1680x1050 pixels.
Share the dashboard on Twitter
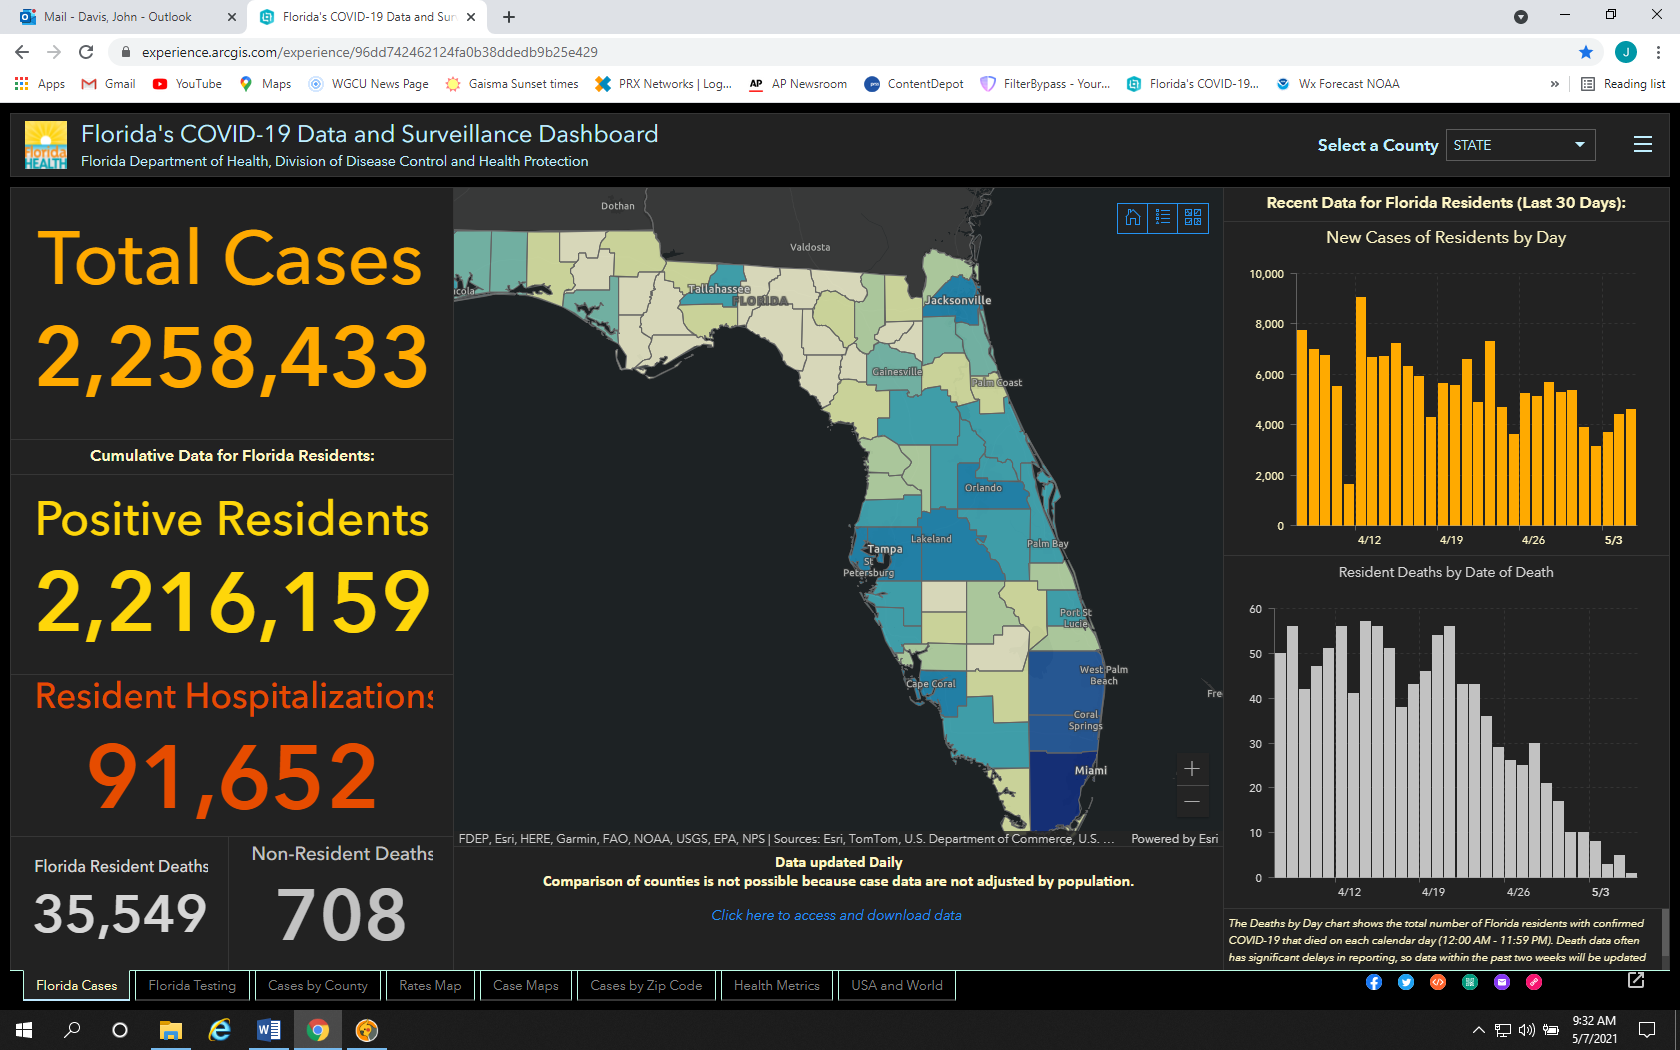click(1406, 982)
